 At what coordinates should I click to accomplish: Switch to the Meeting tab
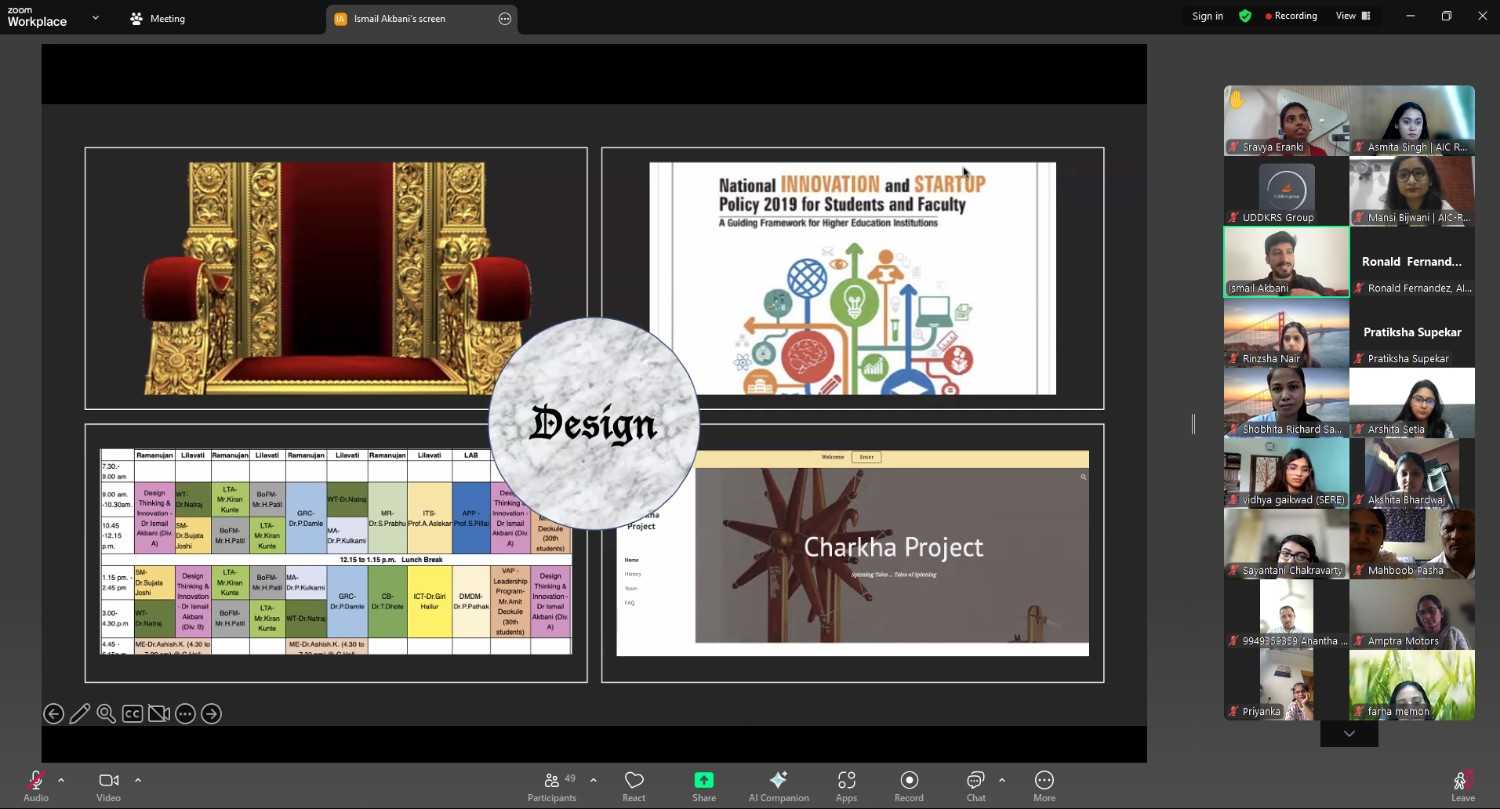click(158, 19)
